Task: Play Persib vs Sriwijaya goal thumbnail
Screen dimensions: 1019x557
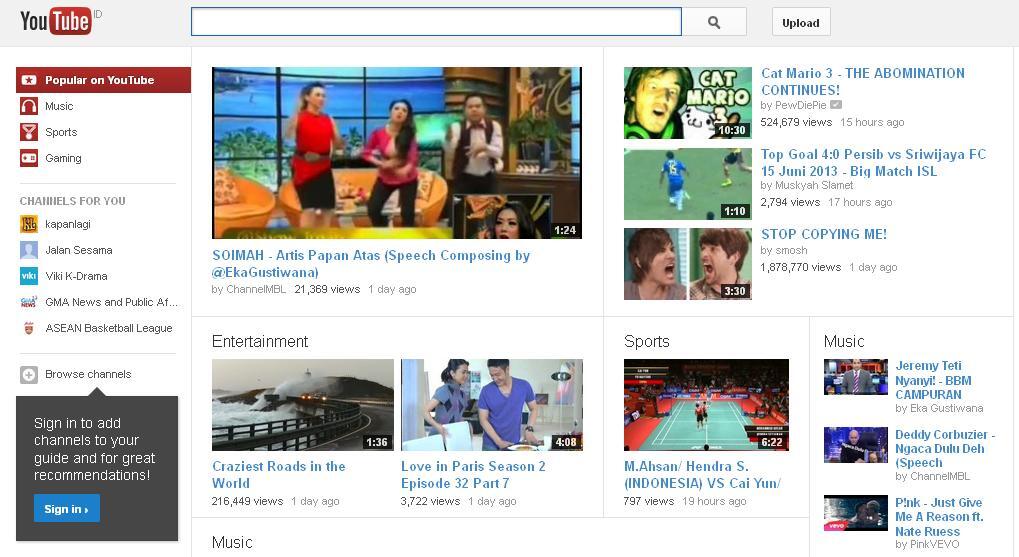Action: tap(688, 184)
